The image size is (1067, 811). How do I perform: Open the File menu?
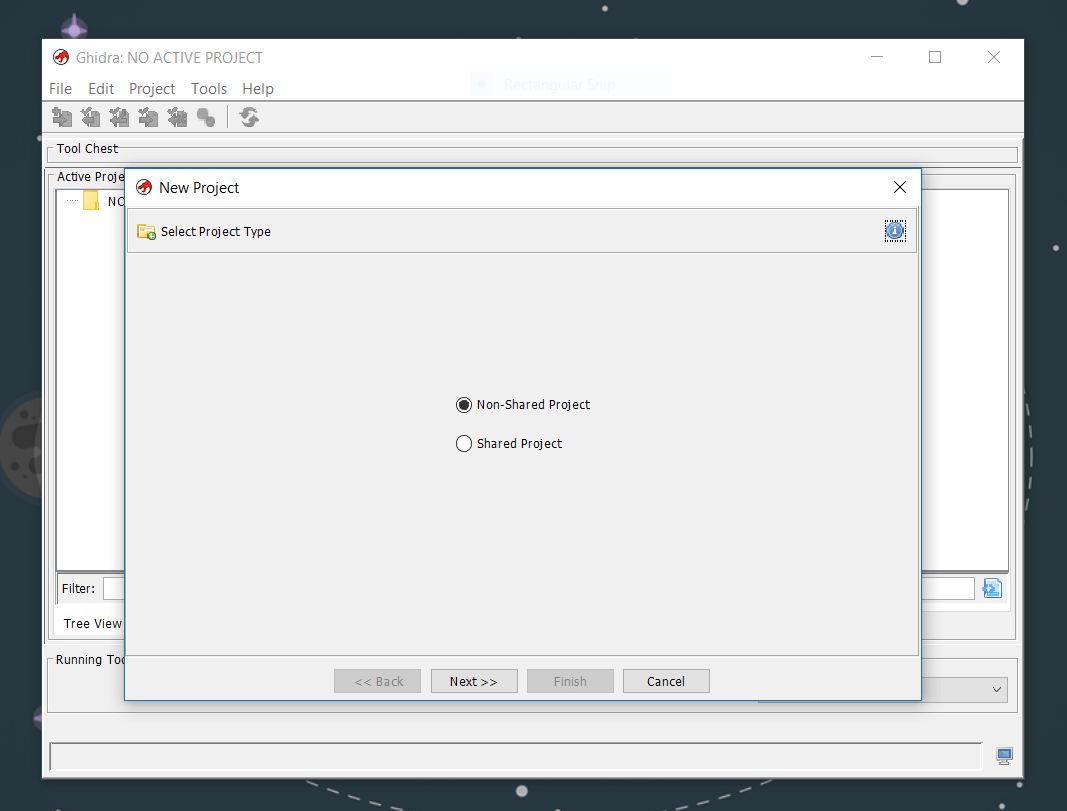pos(60,89)
